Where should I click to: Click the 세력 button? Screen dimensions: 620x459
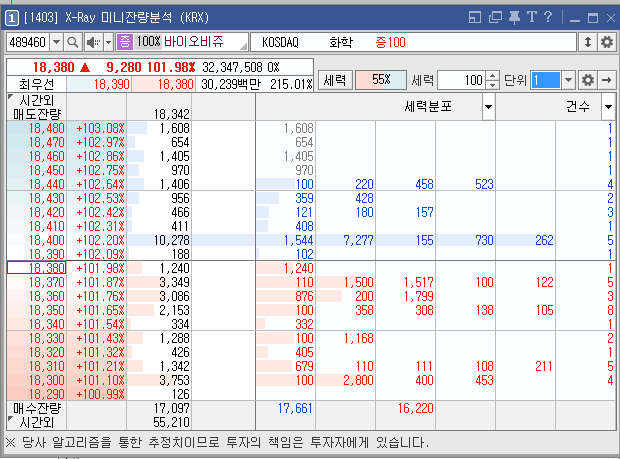click(x=335, y=80)
